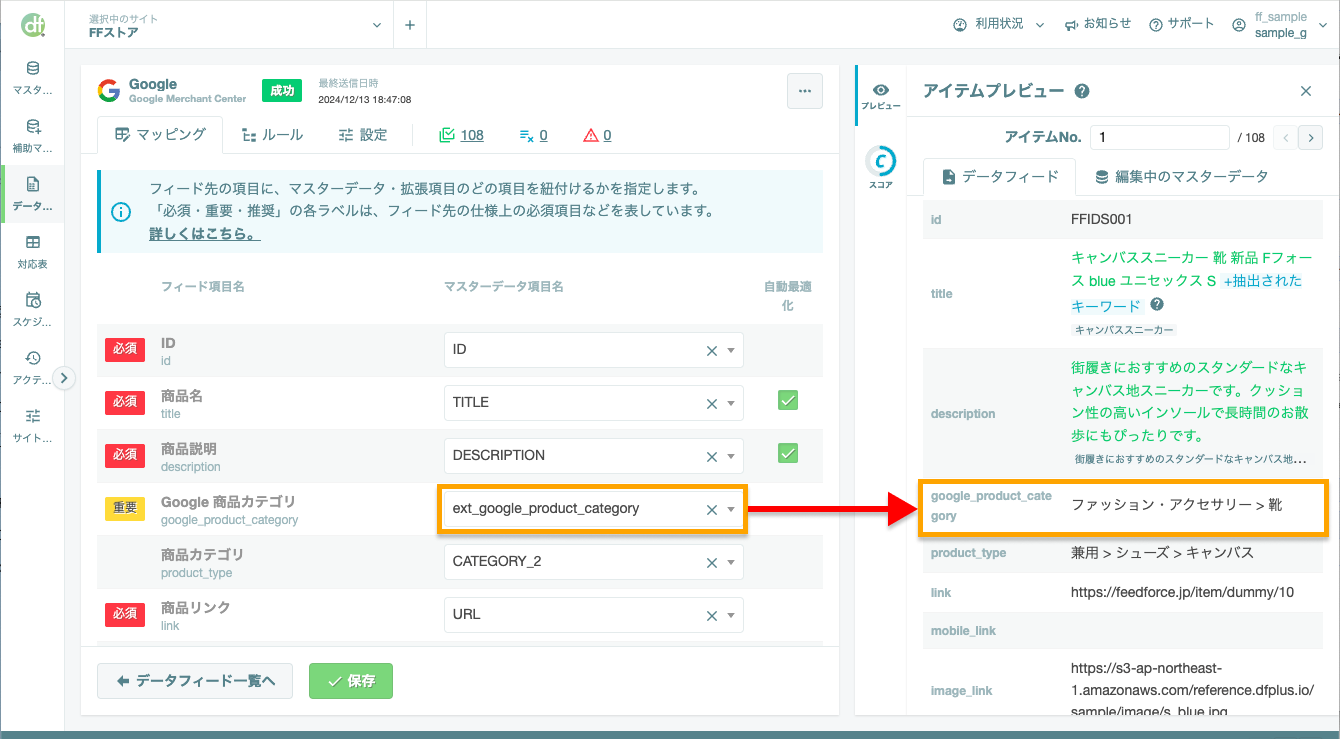Open the ff_sample account menu
The height and width of the screenshot is (739, 1340).
1279,25
